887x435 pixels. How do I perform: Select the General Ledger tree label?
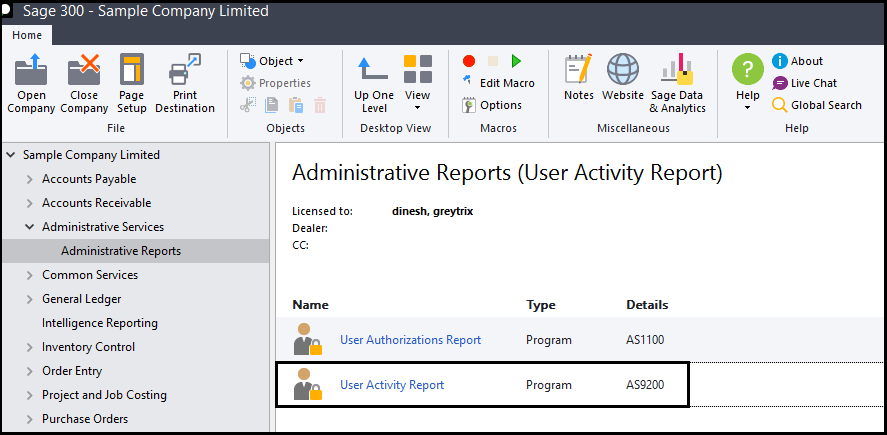pyautogui.click(x=81, y=299)
